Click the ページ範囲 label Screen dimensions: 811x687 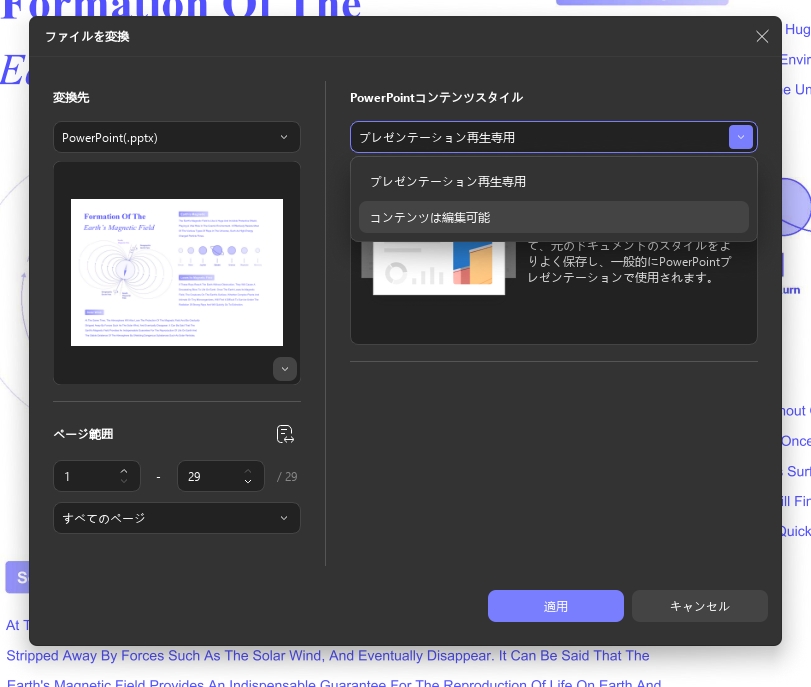[83, 434]
